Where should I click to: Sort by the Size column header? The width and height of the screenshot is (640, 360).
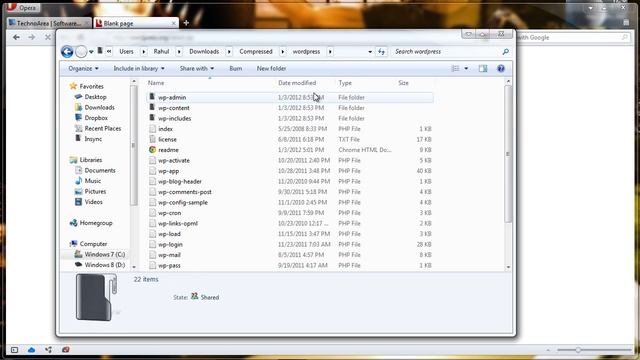(x=403, y=83)
